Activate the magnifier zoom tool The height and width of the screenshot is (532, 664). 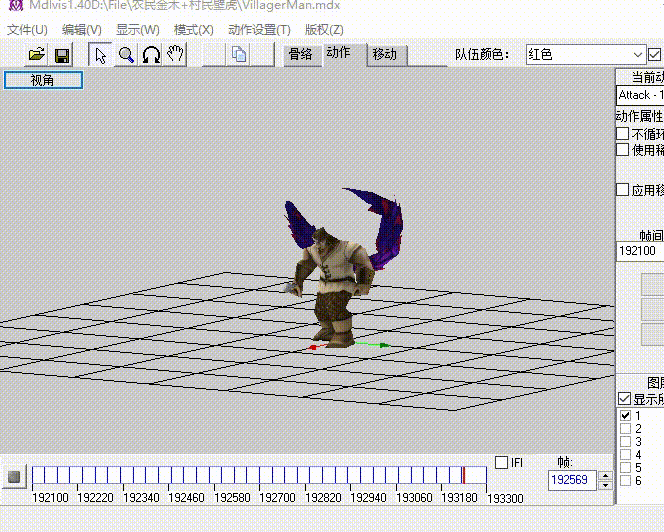(126, 55)
